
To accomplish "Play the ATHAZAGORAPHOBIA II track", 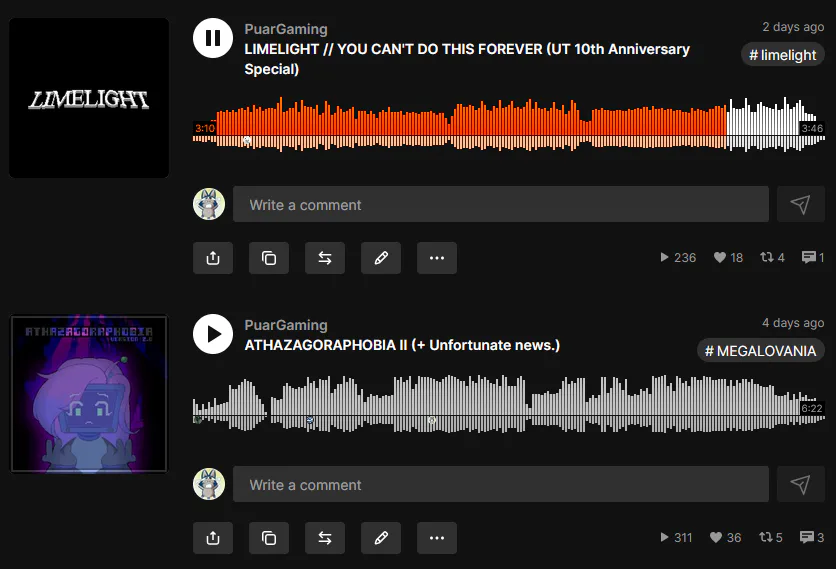I will coord(213,334).
